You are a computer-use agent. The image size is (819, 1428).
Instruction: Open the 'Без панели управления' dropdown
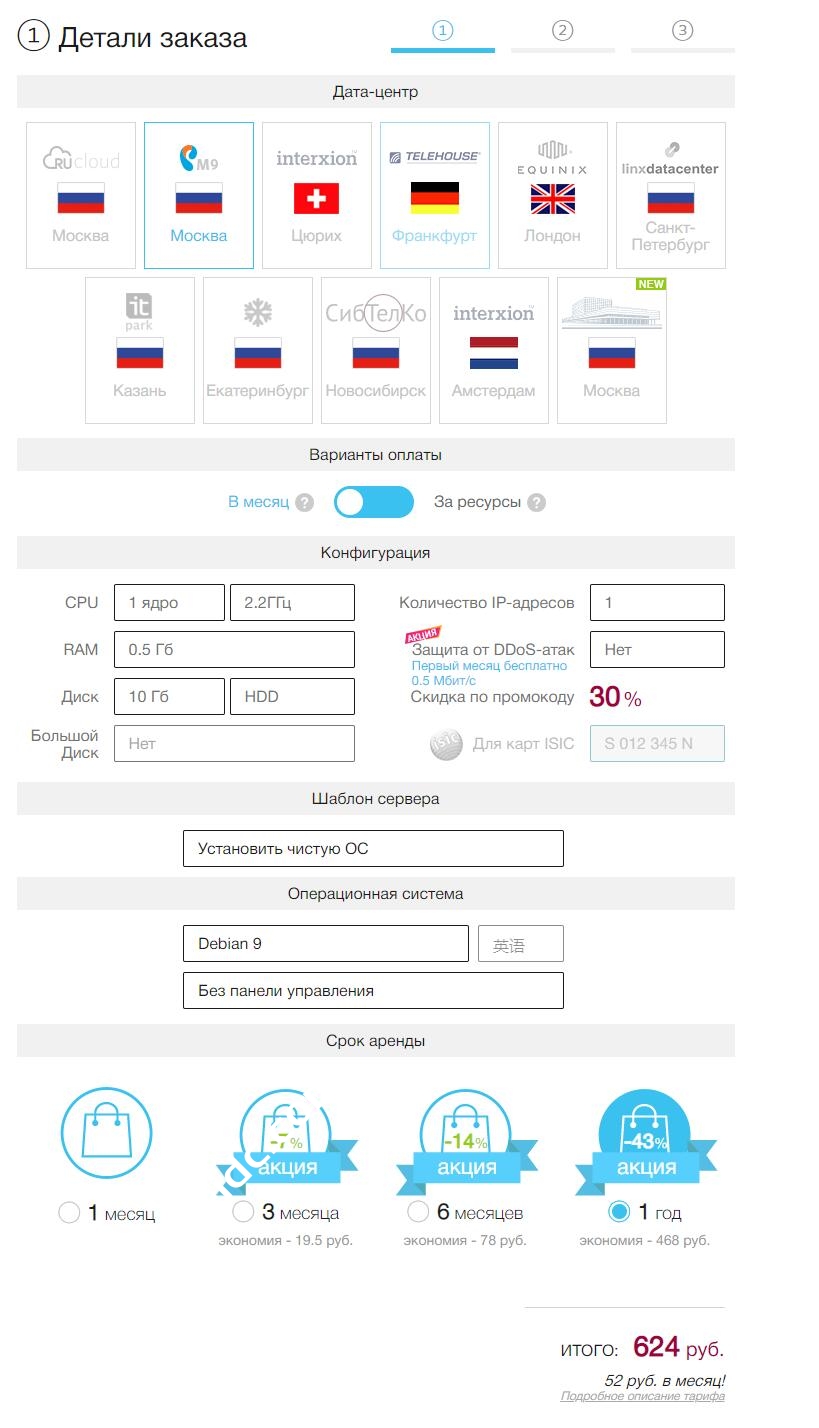click(373, 991)
